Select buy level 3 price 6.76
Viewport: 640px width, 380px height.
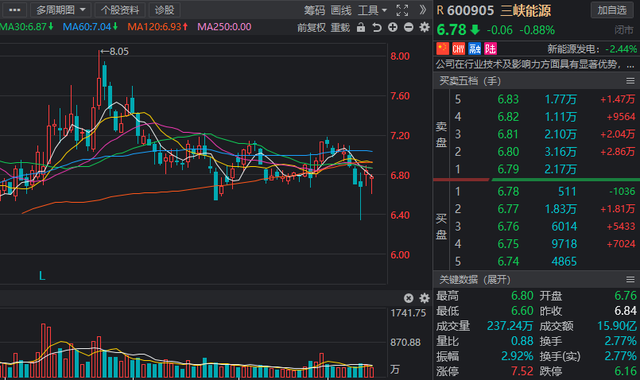pos(508,227)
